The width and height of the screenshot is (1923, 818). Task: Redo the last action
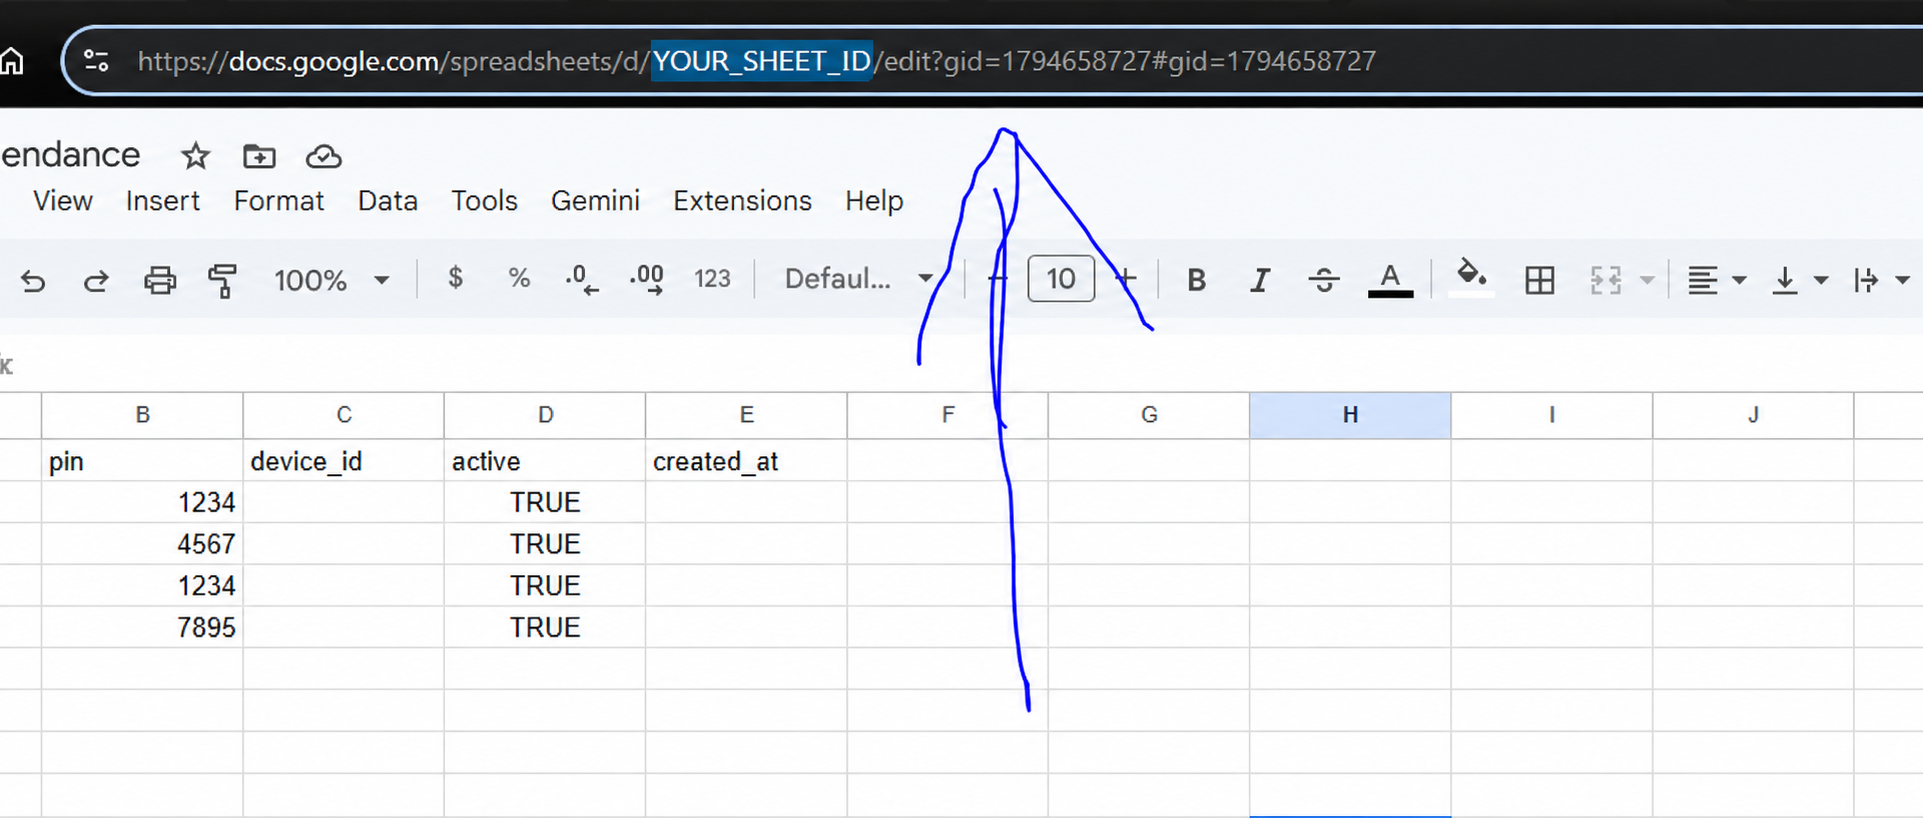click(x=96, y=280)
